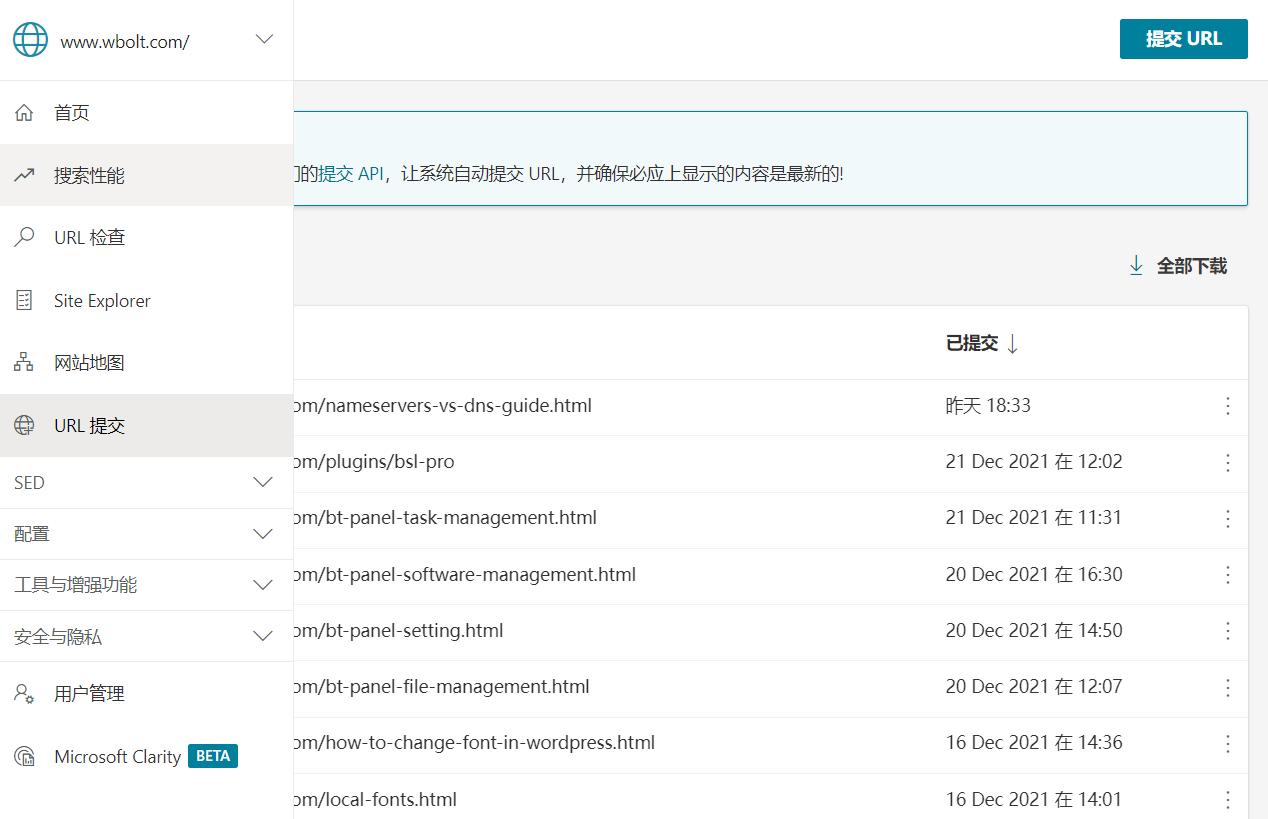Click the 提交 URL button
1268x819 pixels.
click(x=1183, y=39)
